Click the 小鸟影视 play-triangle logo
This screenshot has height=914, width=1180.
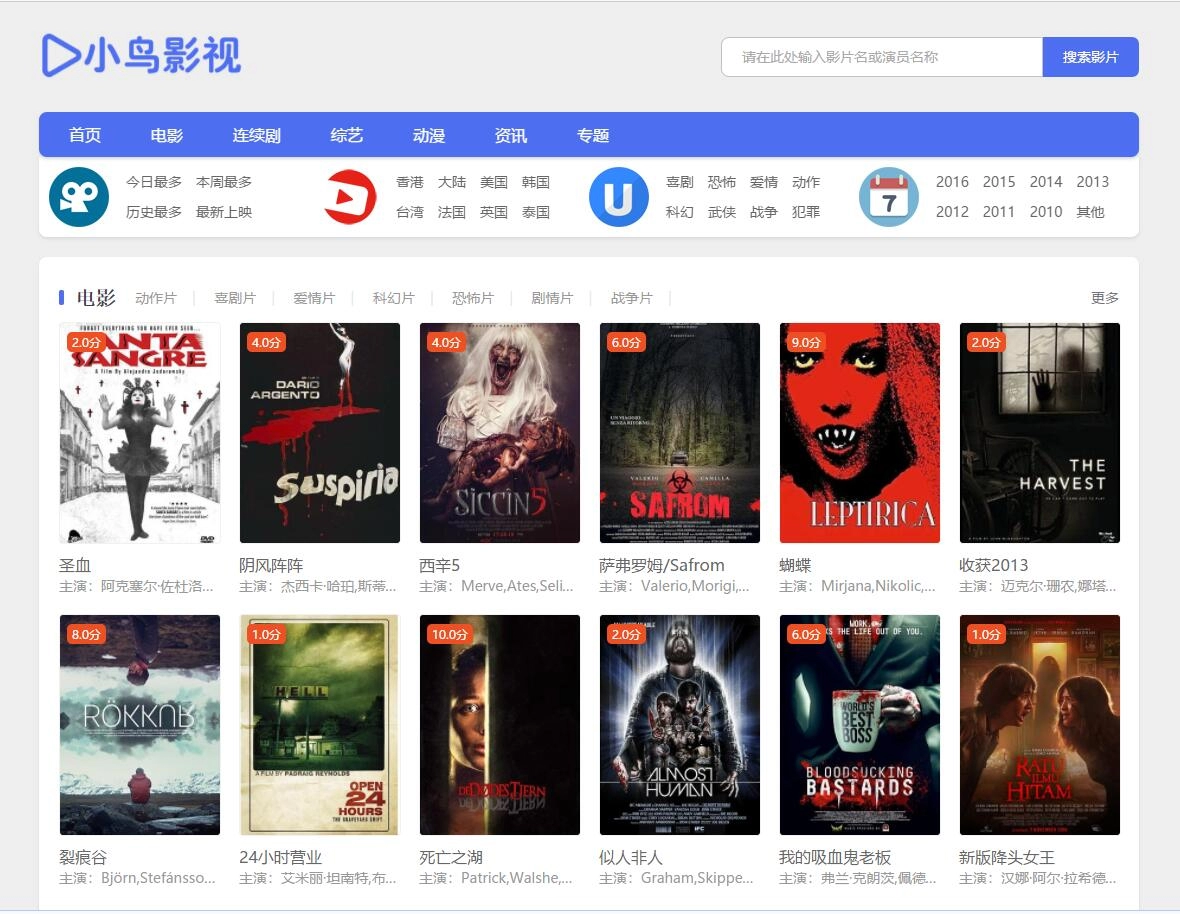tap(60, 56)
